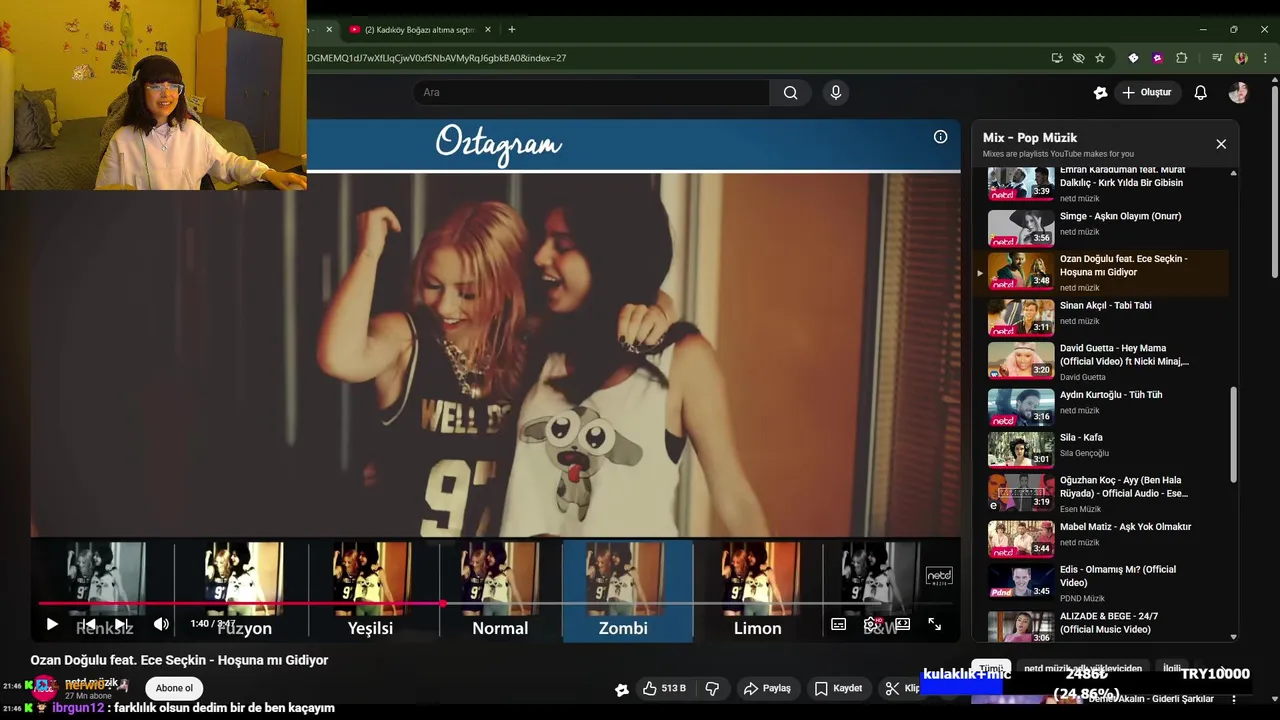Close the Mix - Pop Müzik panel

click(x=1221, y=144)
